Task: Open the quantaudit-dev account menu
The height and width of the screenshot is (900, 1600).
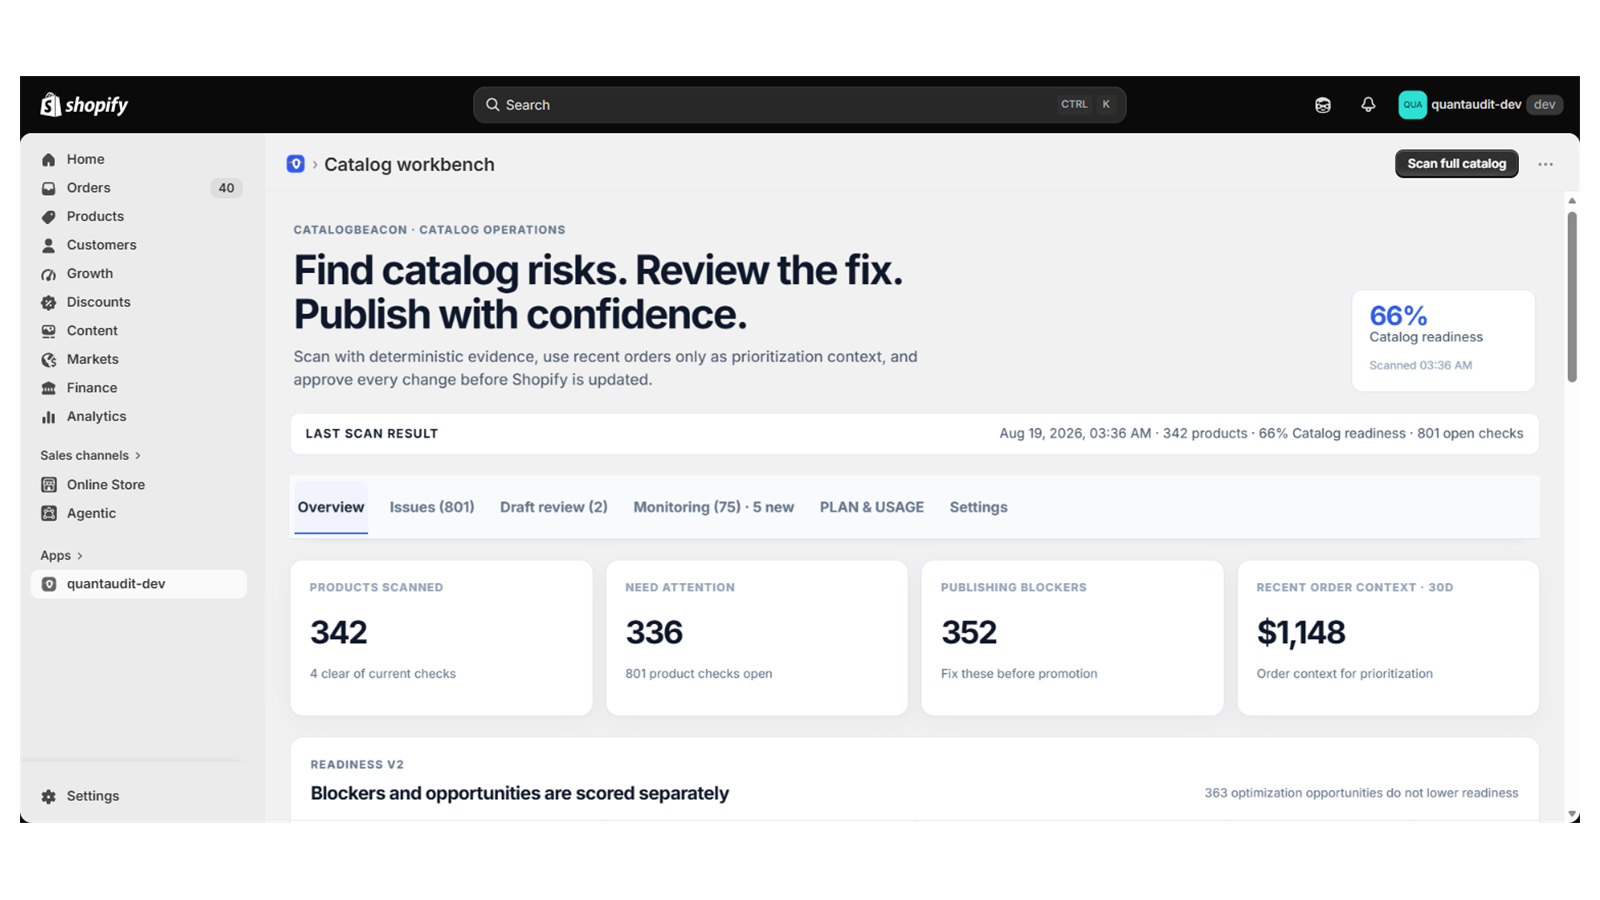Action: pos(1480,105)
